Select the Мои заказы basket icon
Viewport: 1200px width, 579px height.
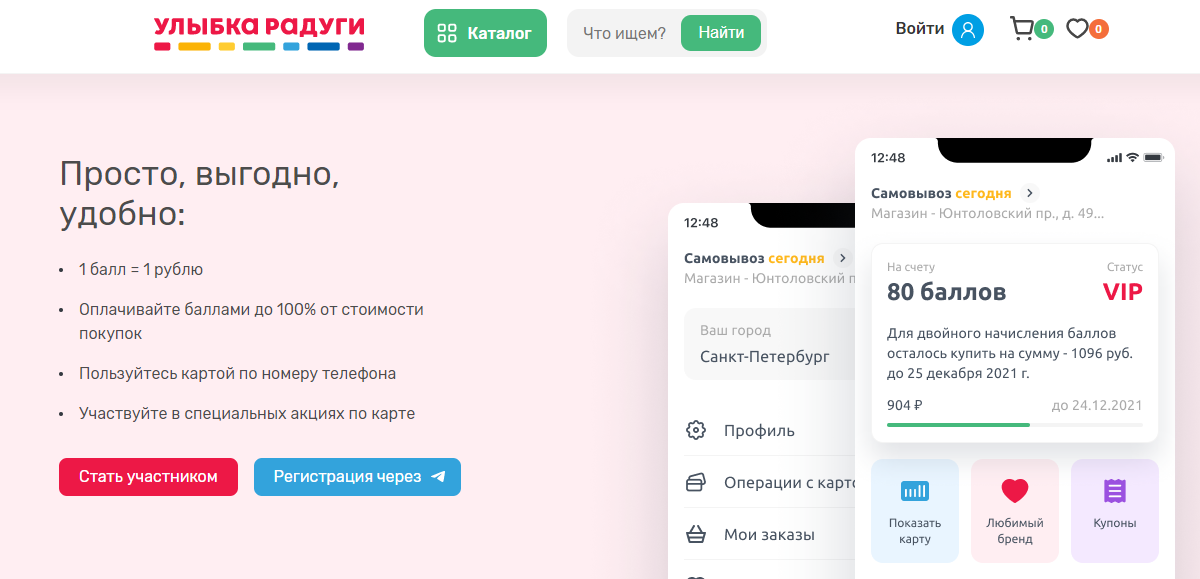tap(697, 533)
